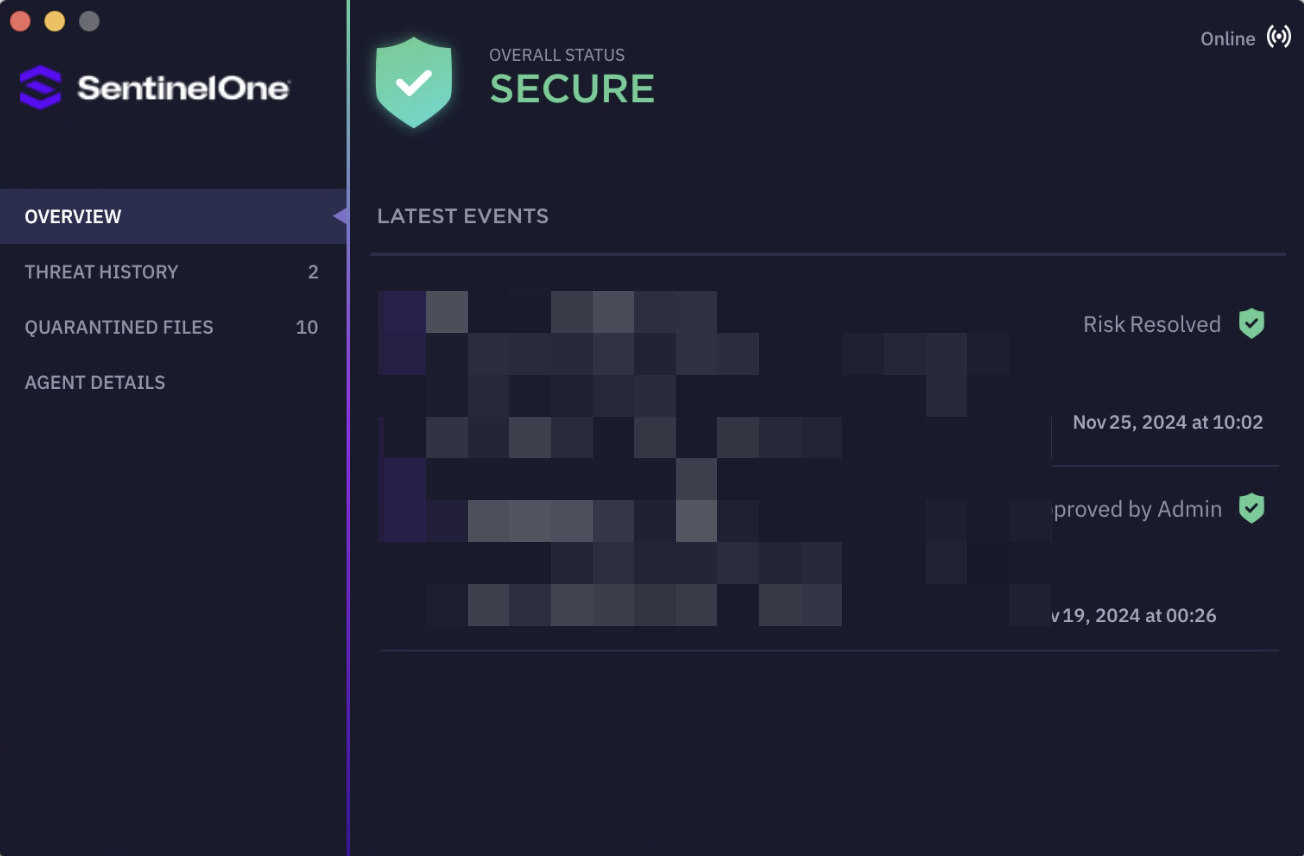Click the Online connection status text
Image resolution: width=1304 pixels, height=856 pixels.
coord(1227,39)
